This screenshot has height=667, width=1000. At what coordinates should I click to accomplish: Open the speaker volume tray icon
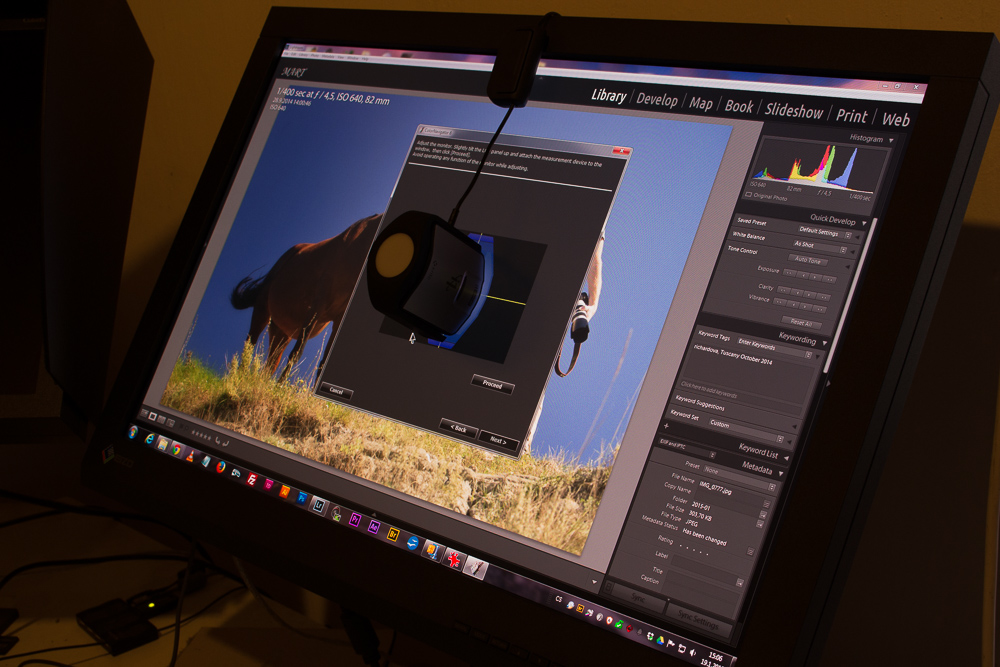693,652
